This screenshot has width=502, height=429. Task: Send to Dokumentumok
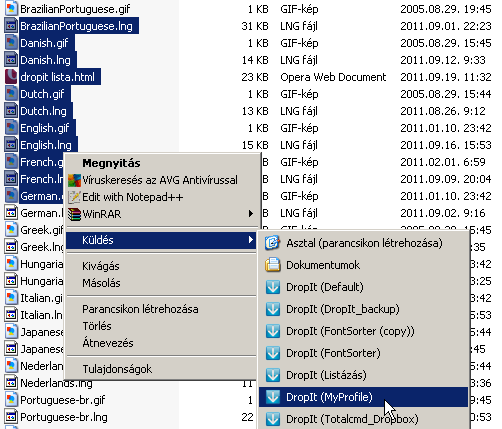[x=364, y=265]
